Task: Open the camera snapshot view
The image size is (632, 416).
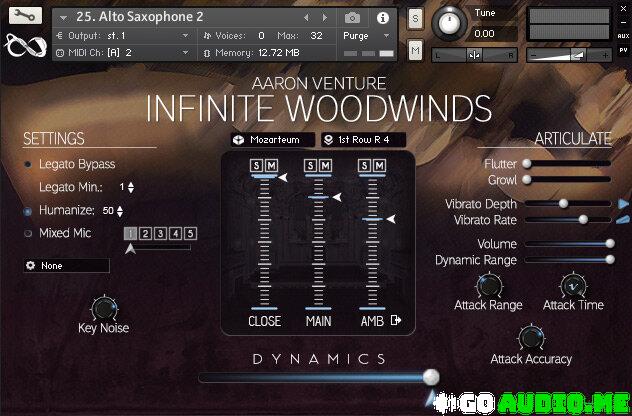Action: (x=353, y=17)
